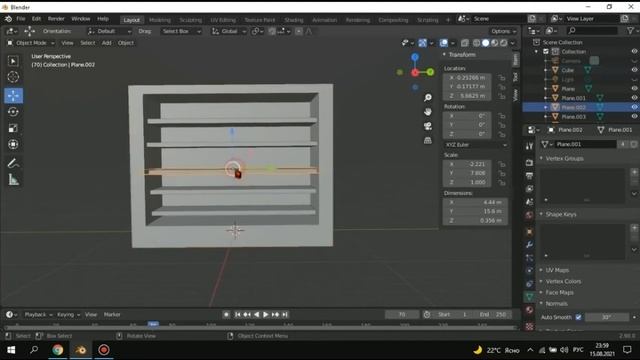Open Render properties tab icon
The width and height of the screenshot is (640, 360).
[x=529, y=163]
